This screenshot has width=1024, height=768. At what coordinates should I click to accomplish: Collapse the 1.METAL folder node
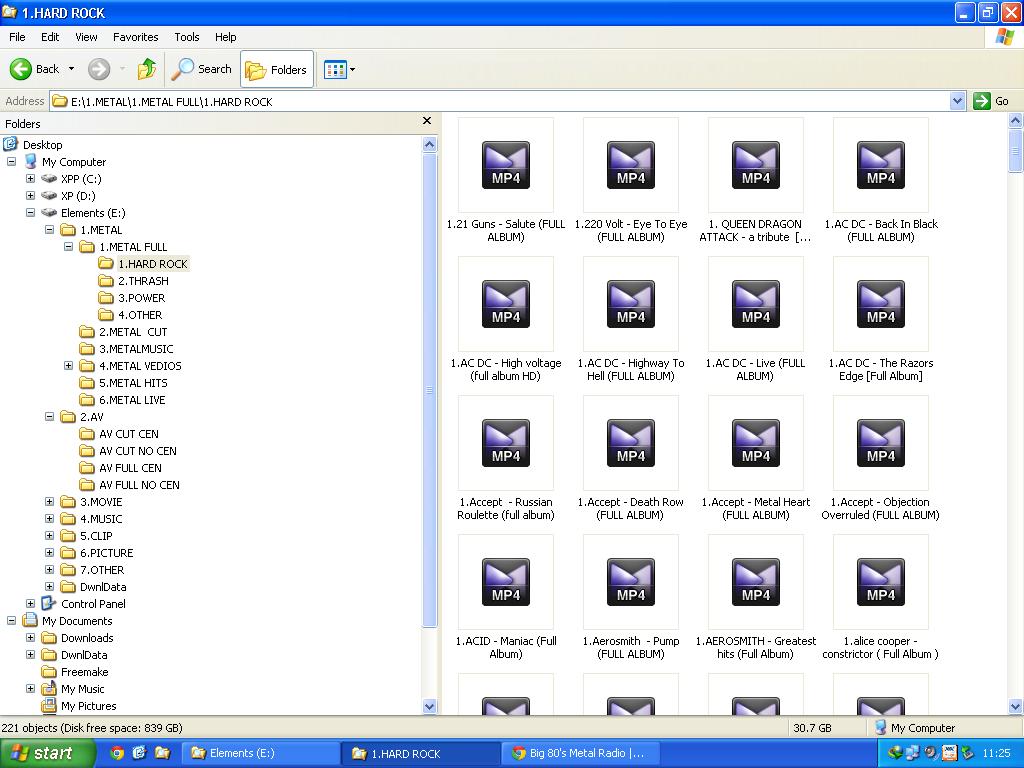pyautogui.click(x=49, y=229)
